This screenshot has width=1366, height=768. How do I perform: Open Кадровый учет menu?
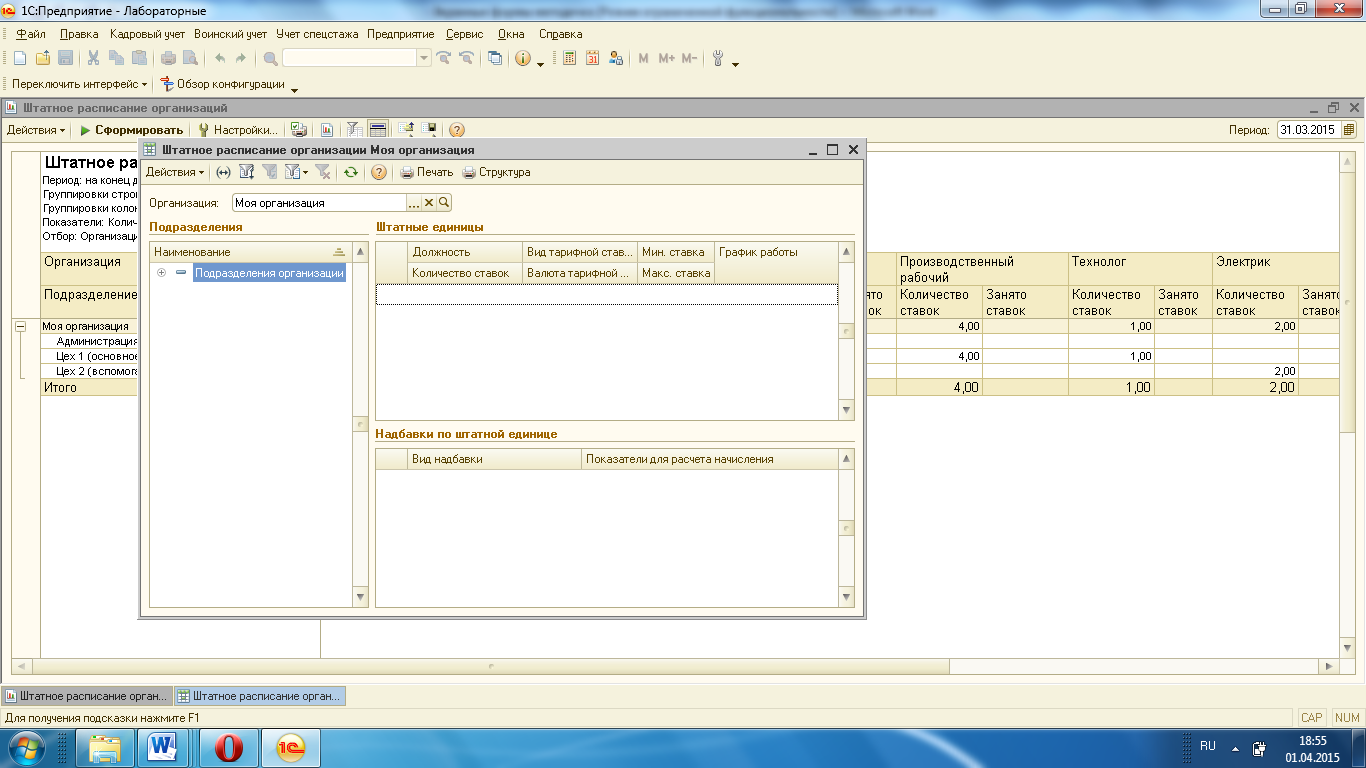147,34
